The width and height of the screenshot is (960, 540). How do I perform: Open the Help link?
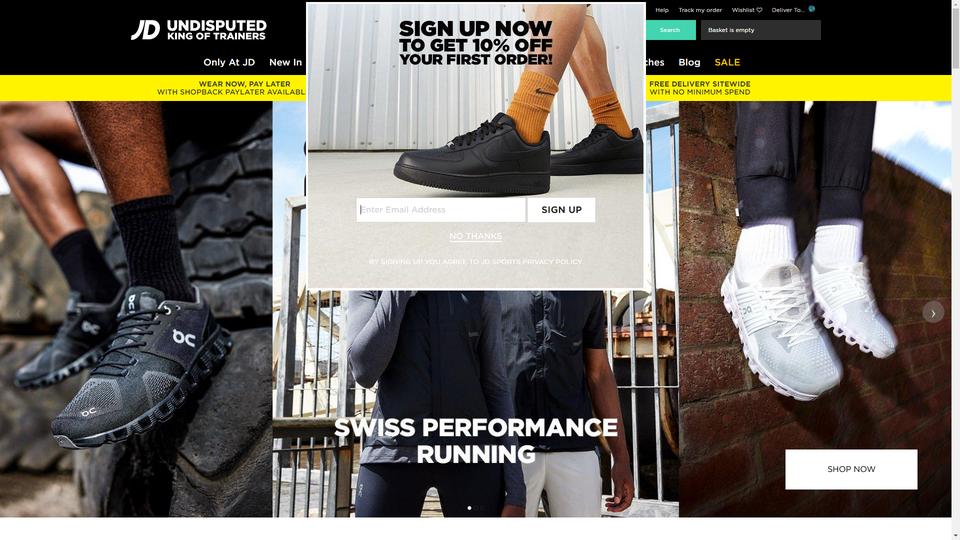pos(662,10)
